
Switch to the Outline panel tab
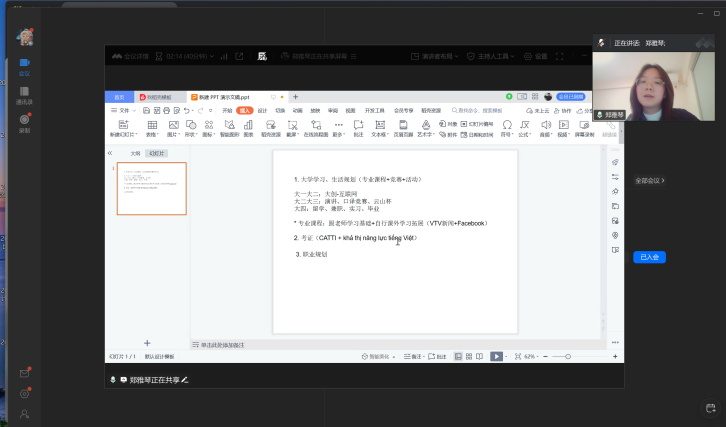(135, 153)
